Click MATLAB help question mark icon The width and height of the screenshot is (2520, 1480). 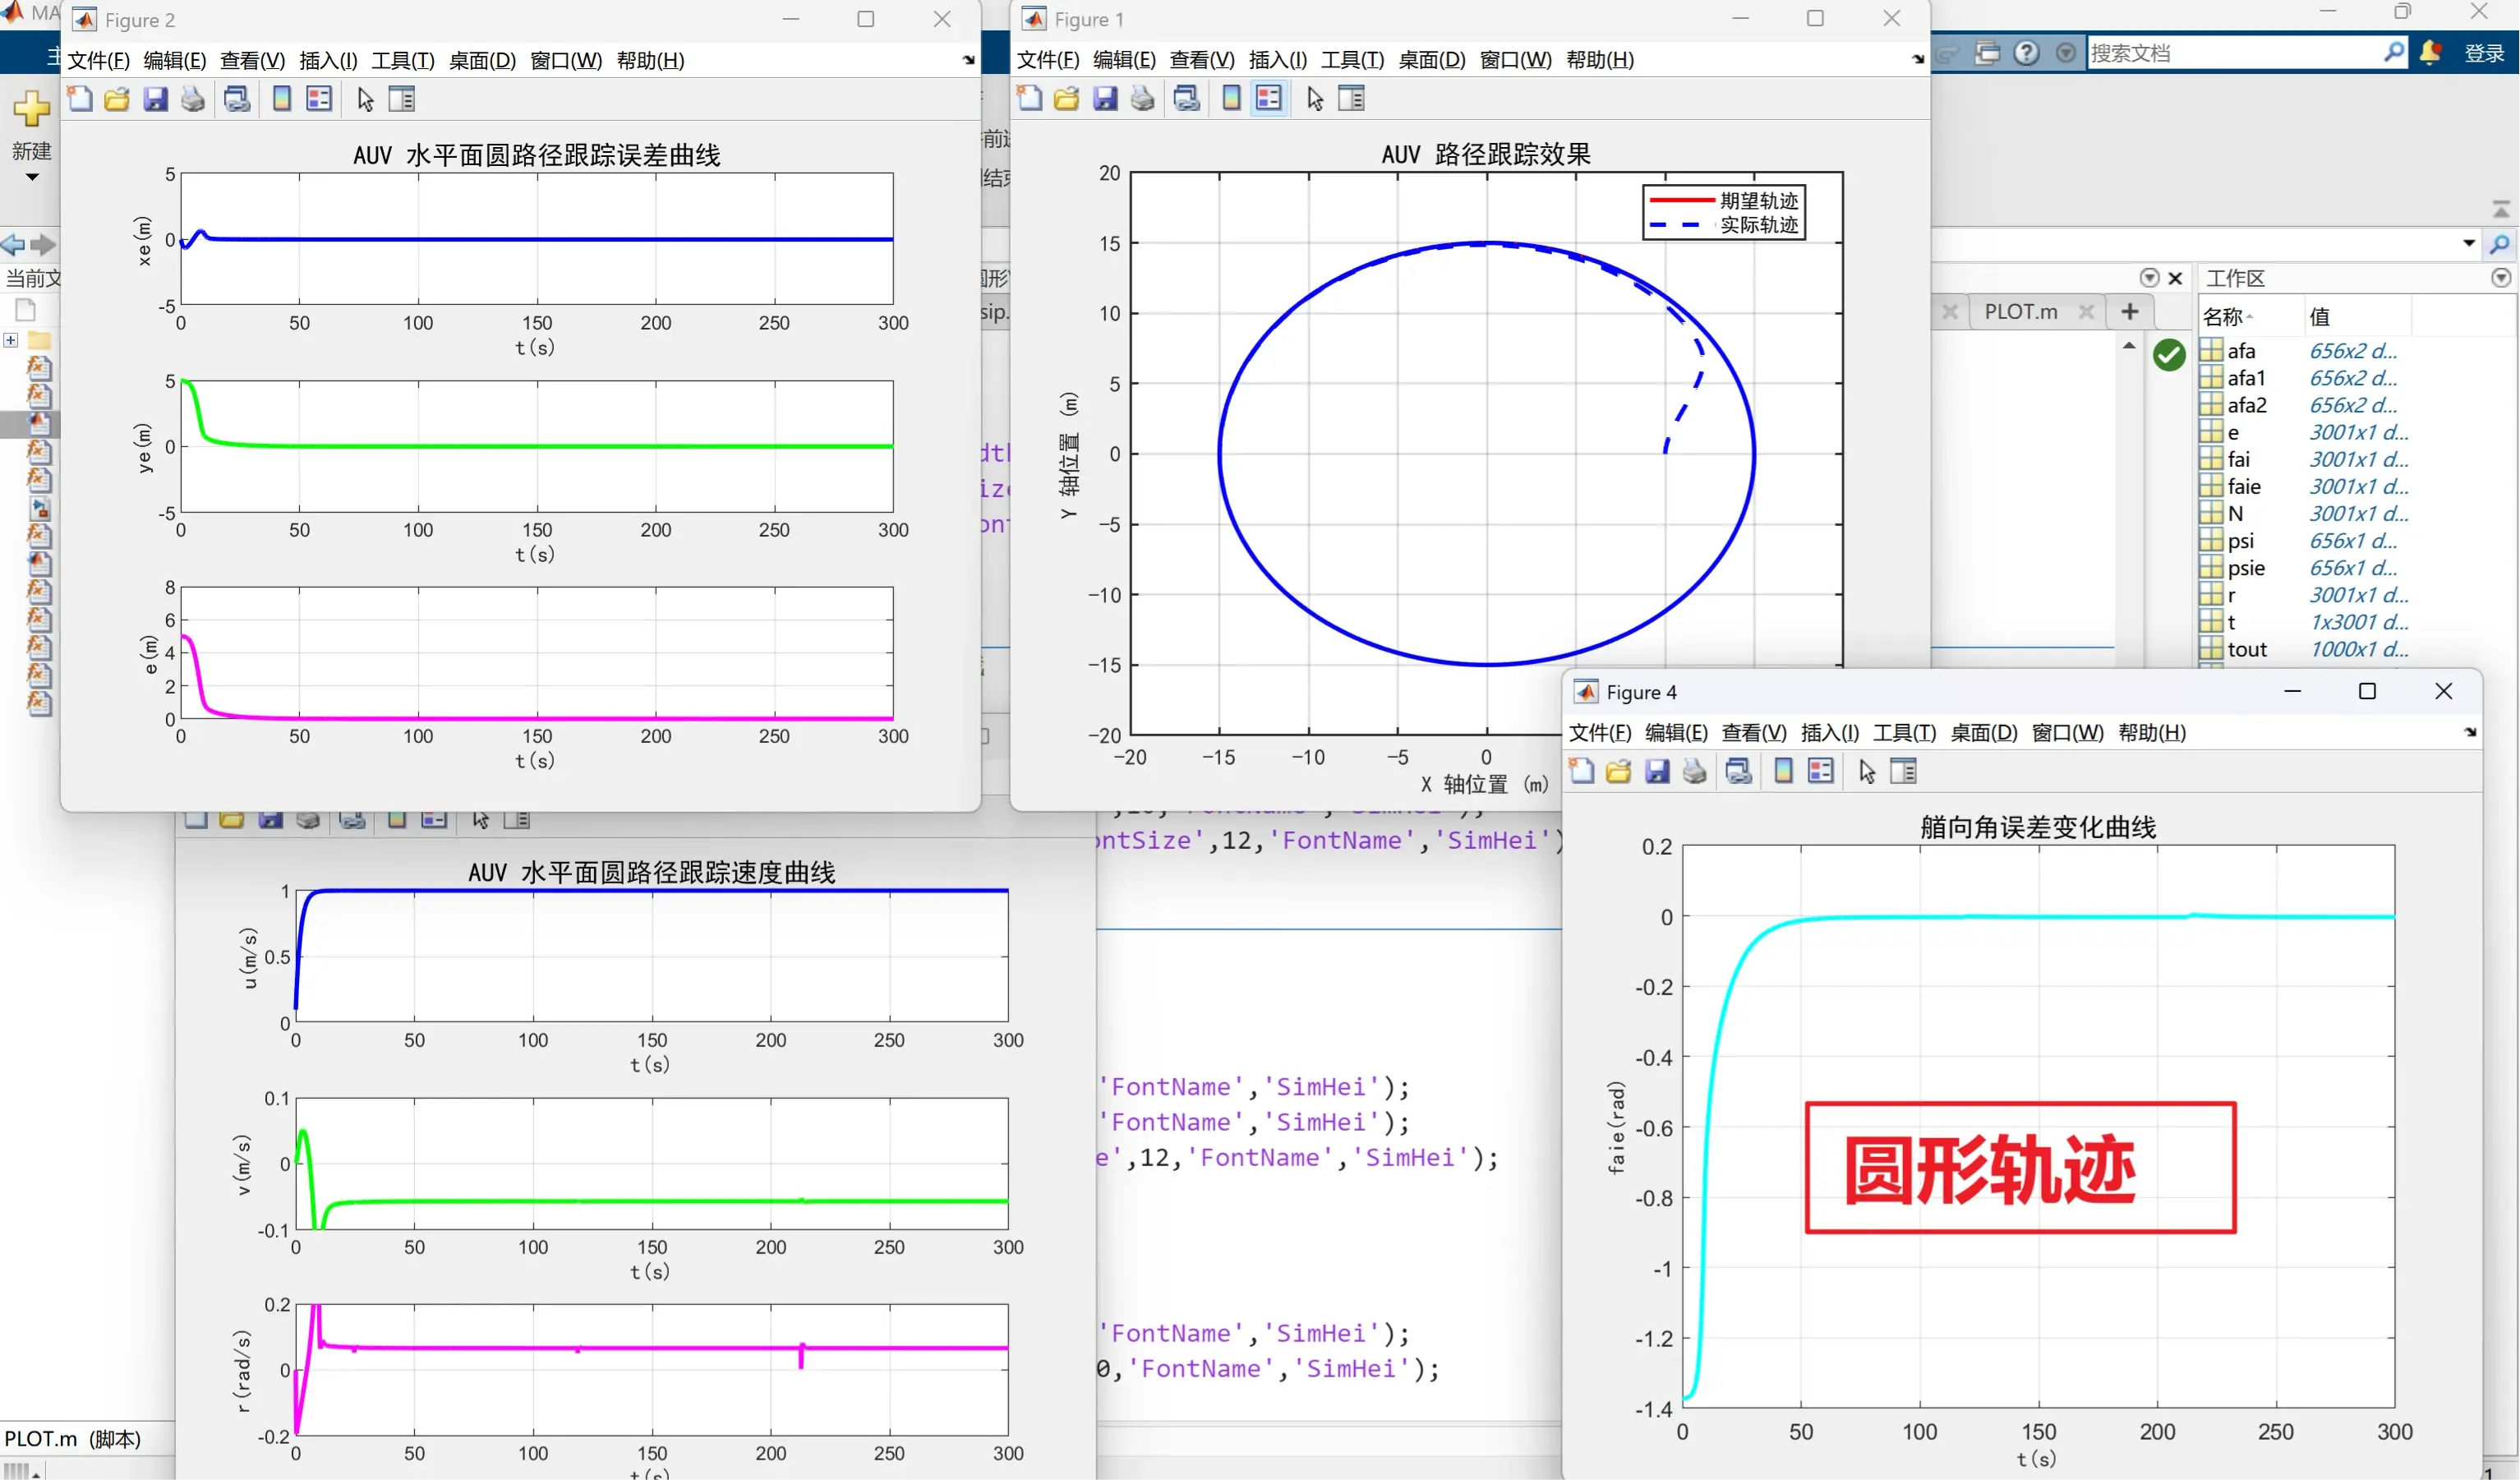tap(2026, 52)
